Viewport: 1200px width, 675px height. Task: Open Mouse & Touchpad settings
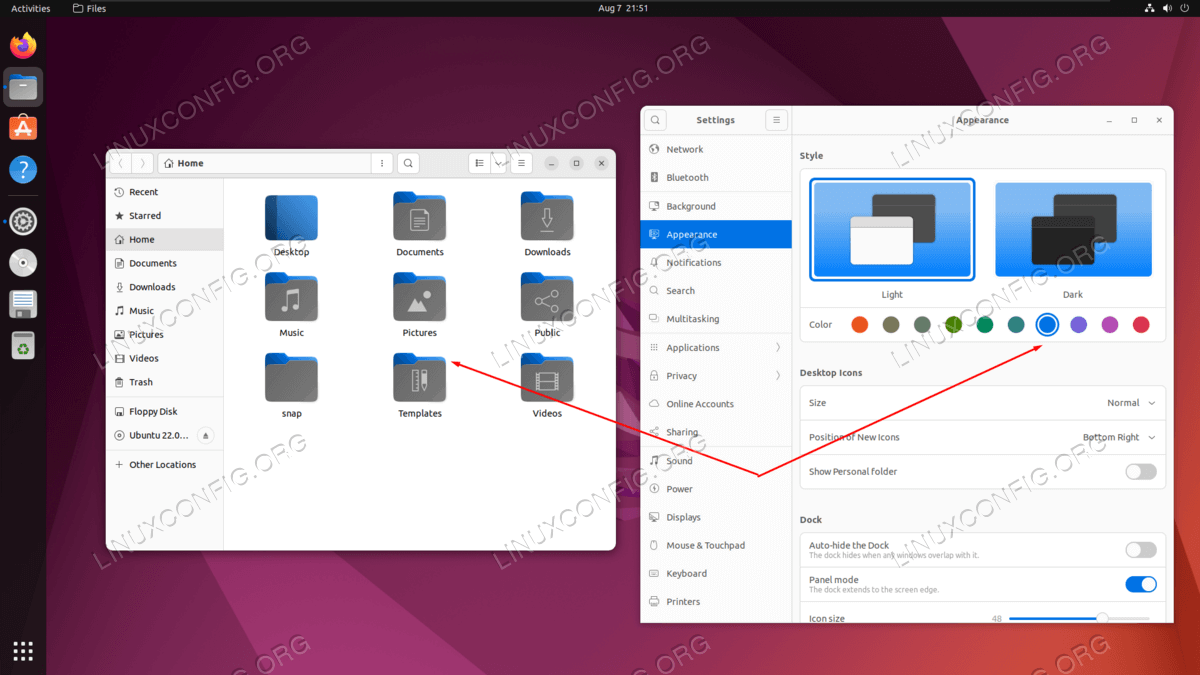pyautogui.click(x=716, y=546)
